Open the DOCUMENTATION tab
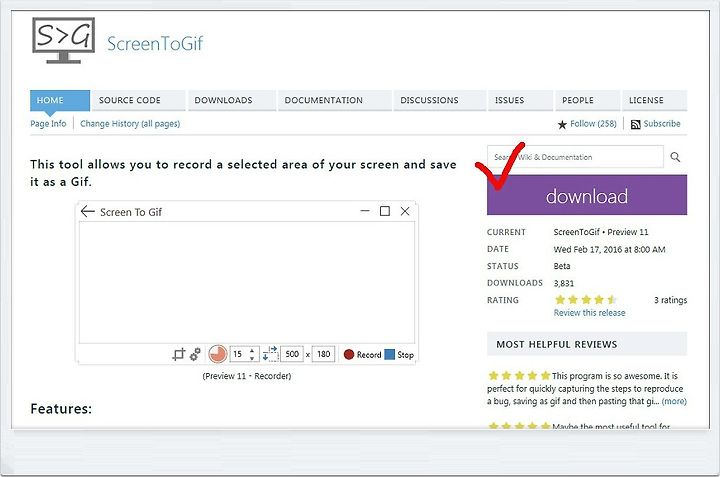 pyautogui.click(x=334, y=100)
